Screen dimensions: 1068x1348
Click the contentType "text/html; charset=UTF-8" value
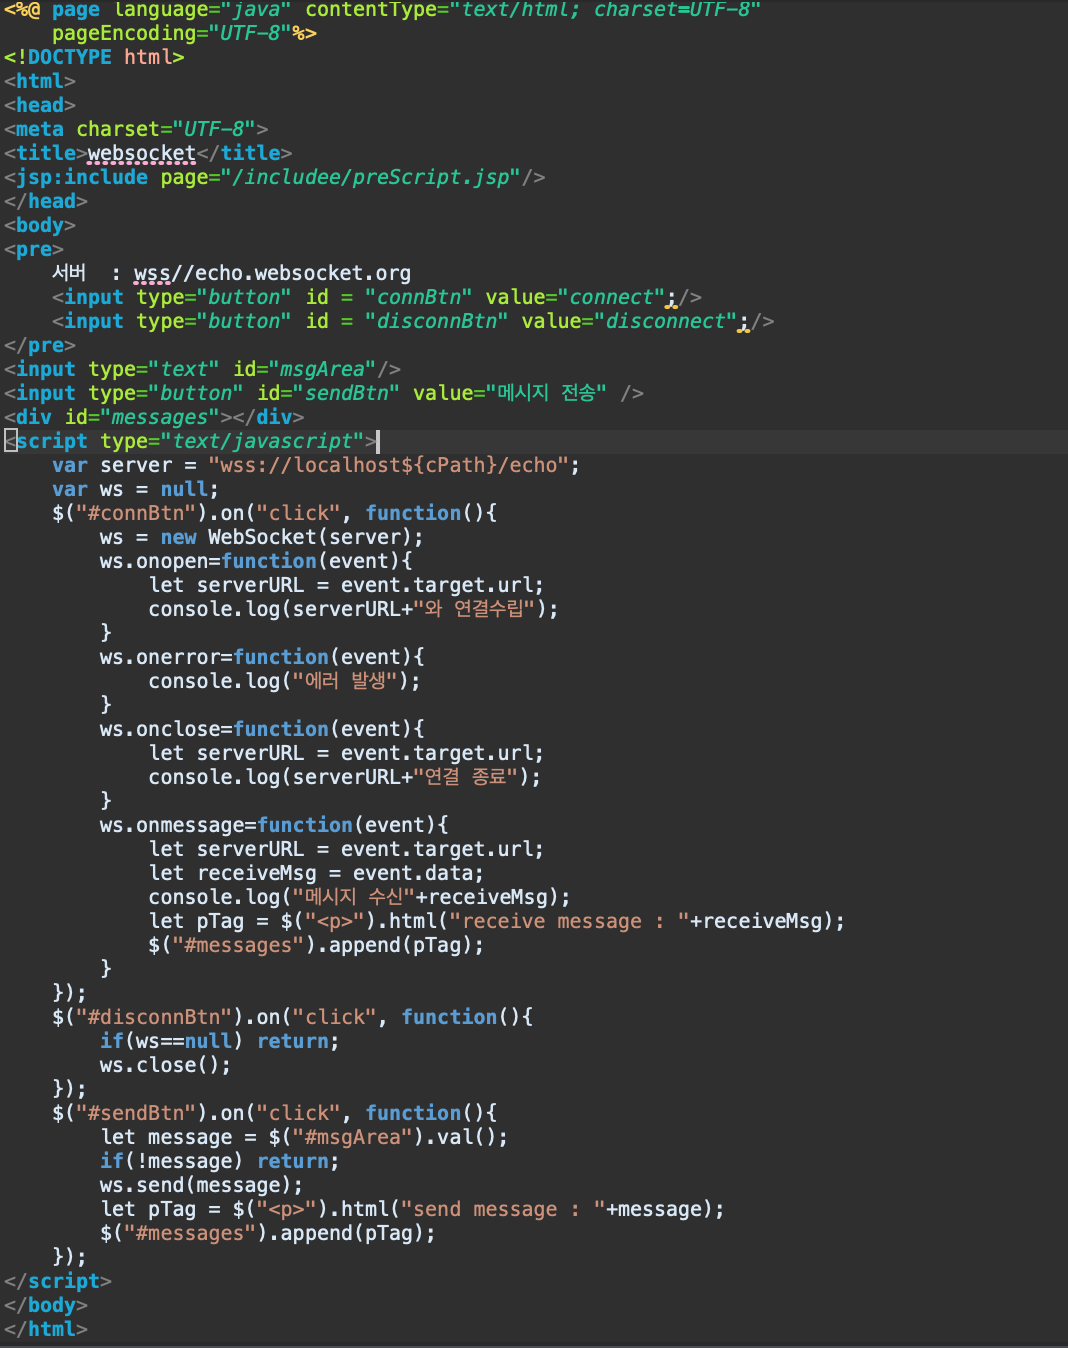pyautogui.click(x=605, y=10)
